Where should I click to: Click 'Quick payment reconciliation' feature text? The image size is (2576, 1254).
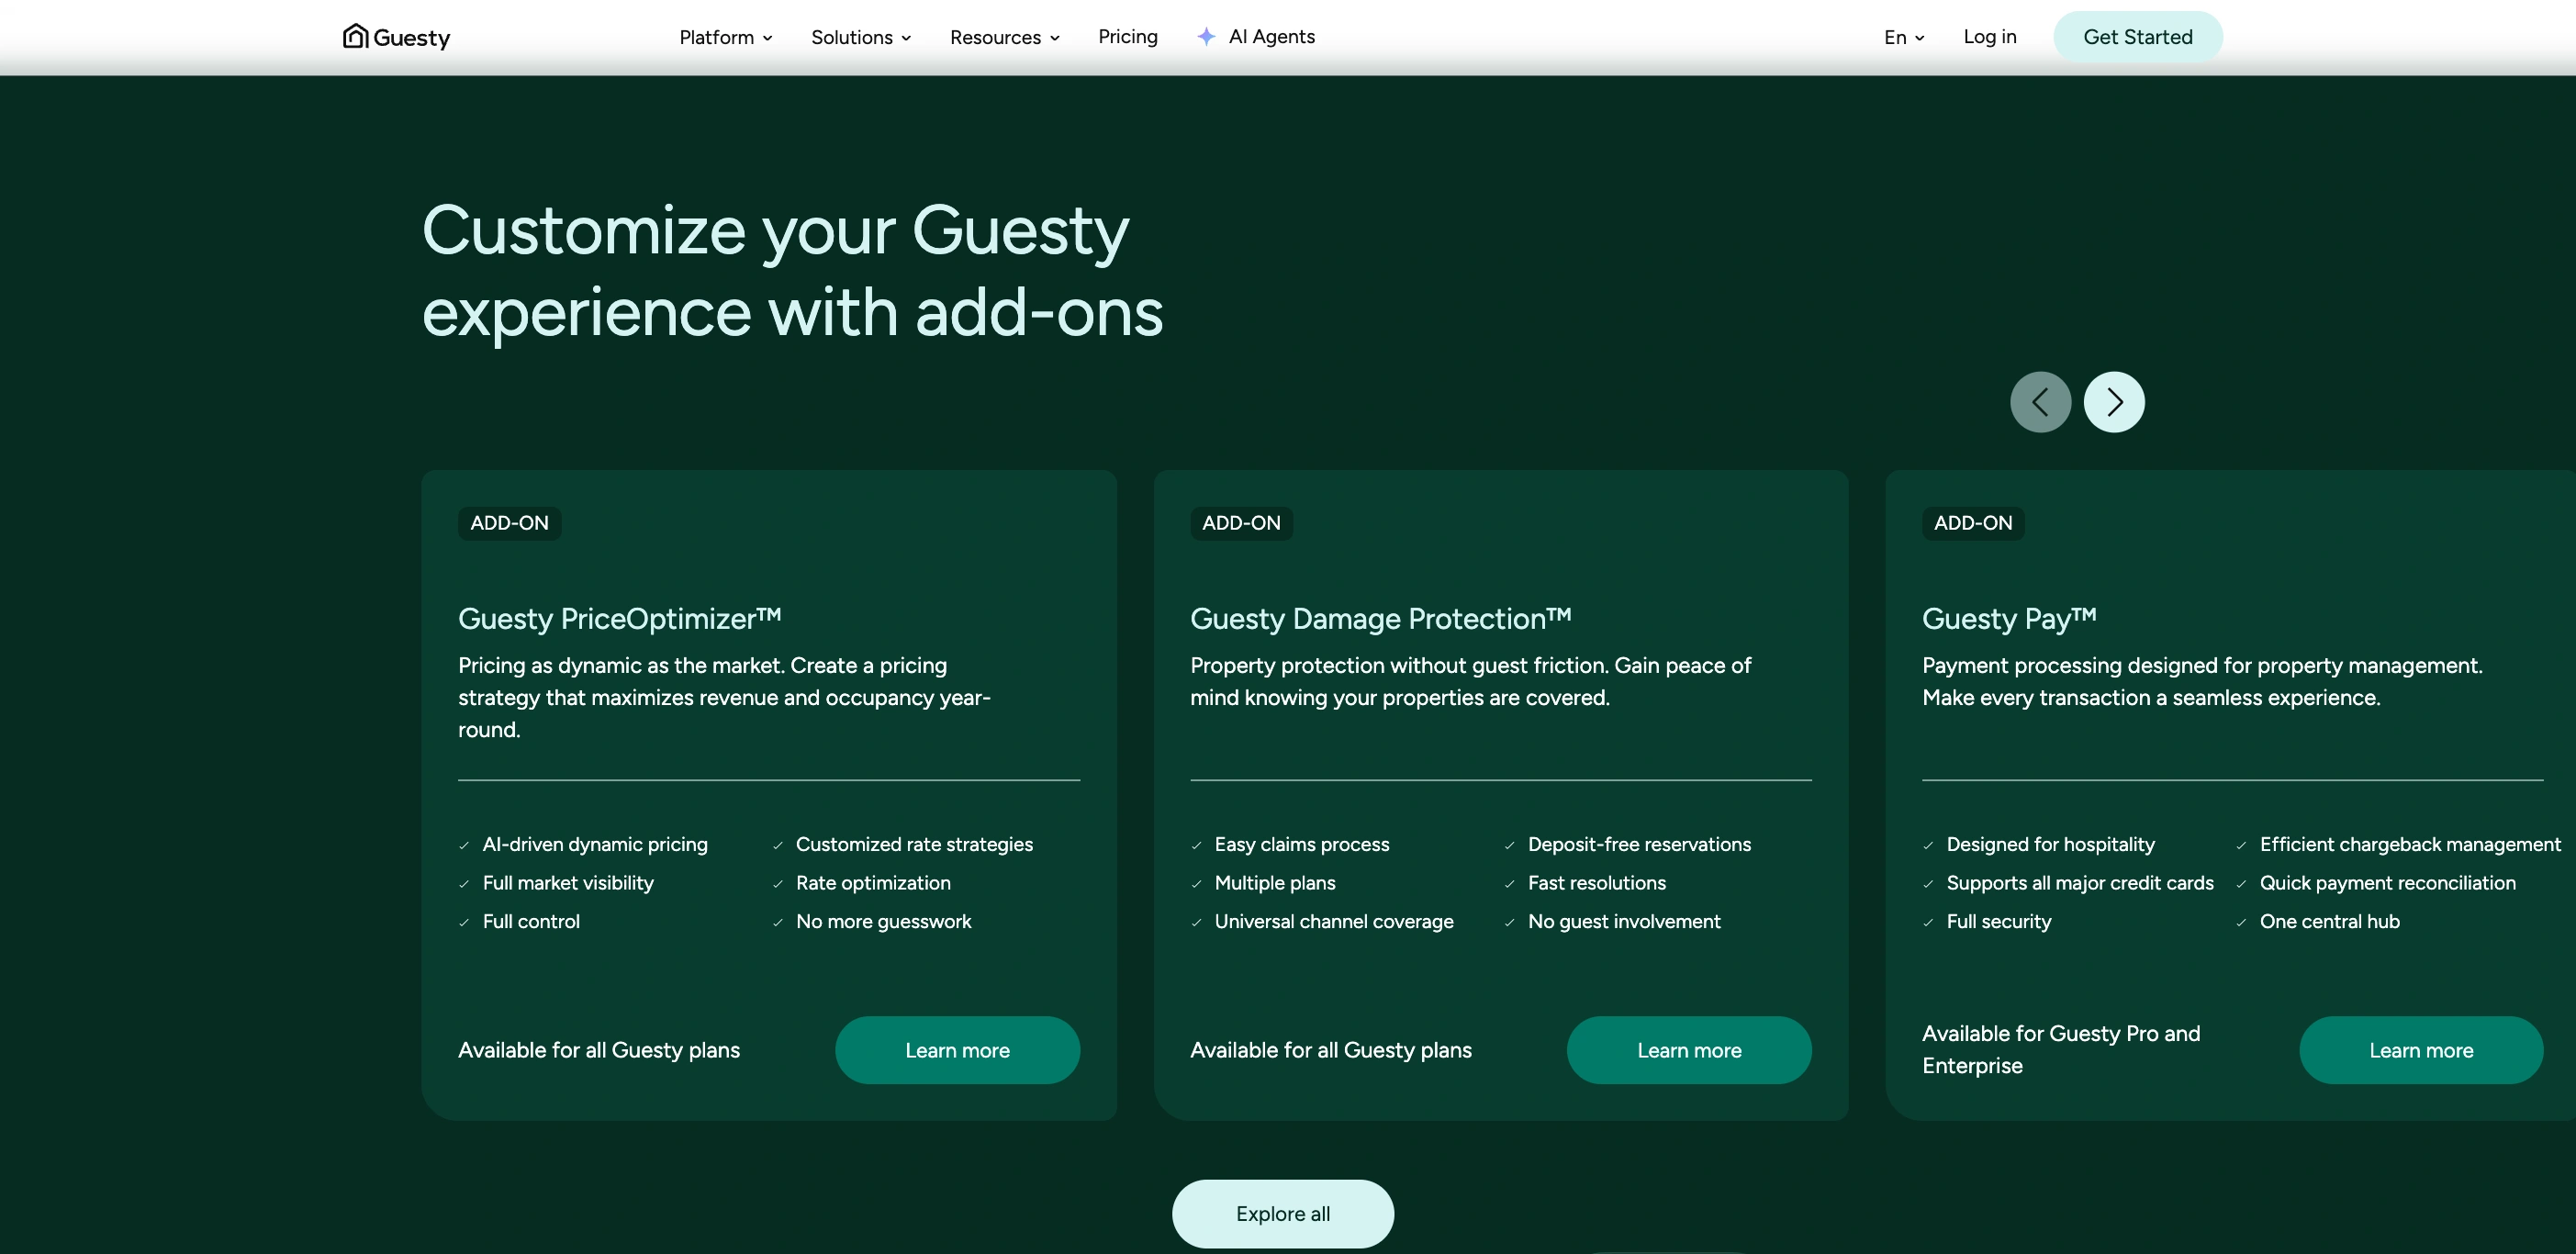pyautogui.click(x=2387, y=883)
